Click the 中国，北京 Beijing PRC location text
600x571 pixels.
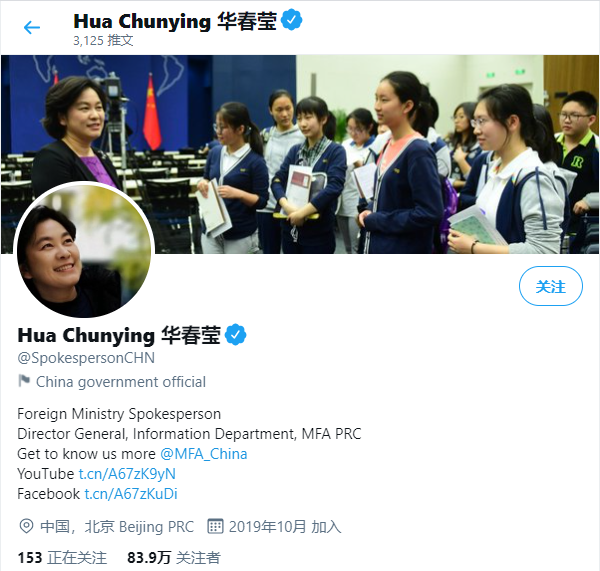pyautogui.click(x=117, y=527)
